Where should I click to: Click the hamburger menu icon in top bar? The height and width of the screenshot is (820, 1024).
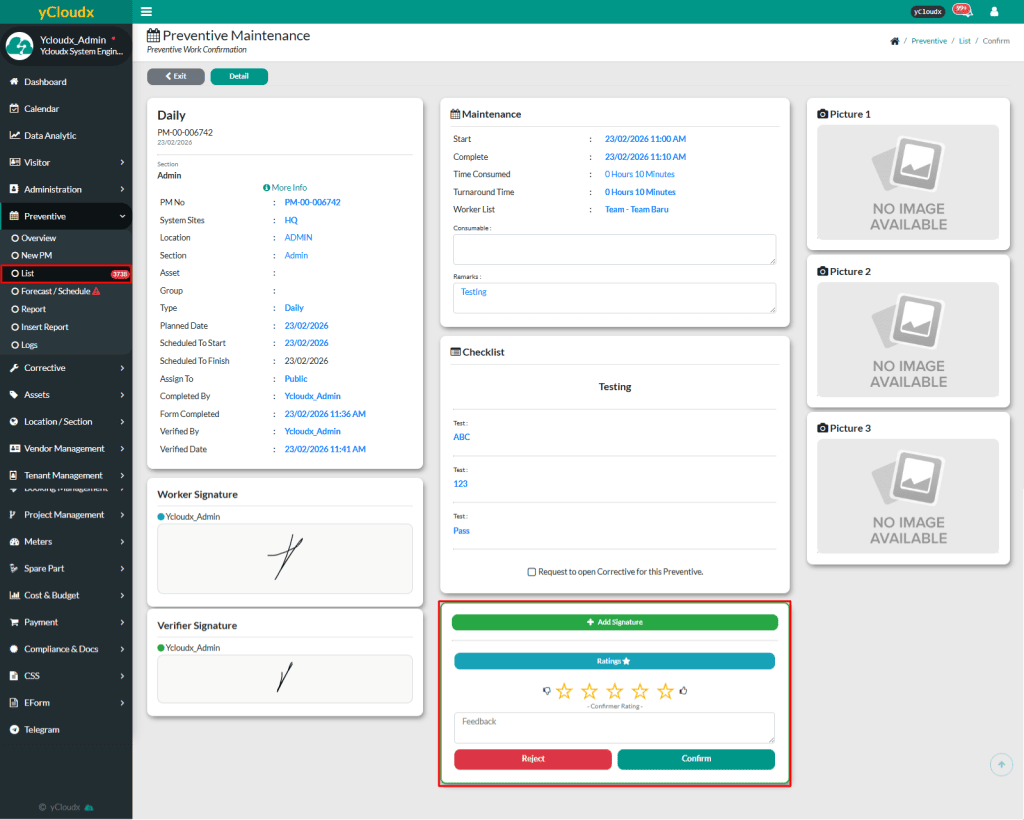[x=147, y=12]
